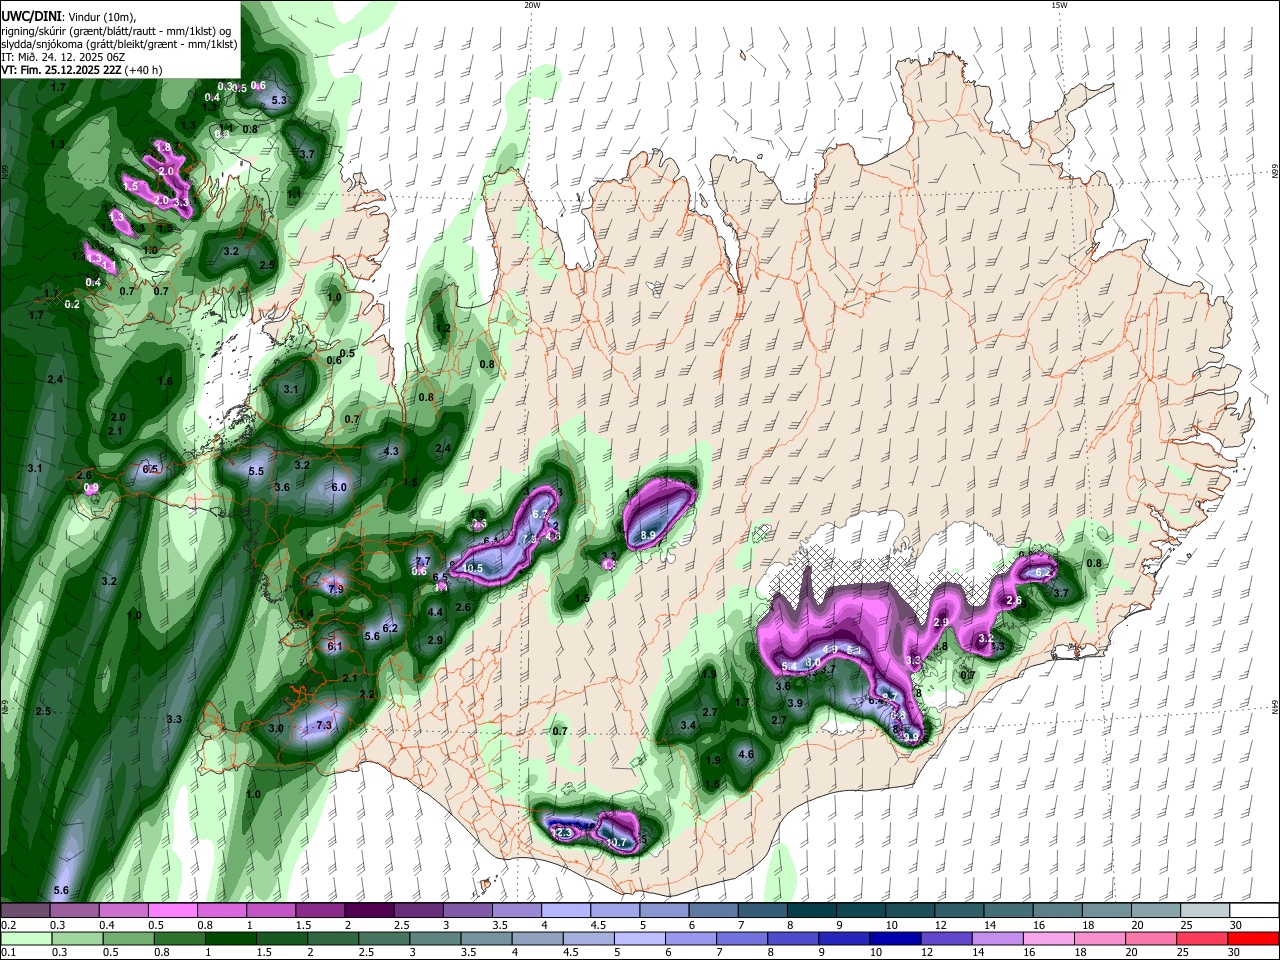Click the 'rigning/skúrir' legend description line
Viewport: 1280px width, 960px height.
tap(118, 31)
